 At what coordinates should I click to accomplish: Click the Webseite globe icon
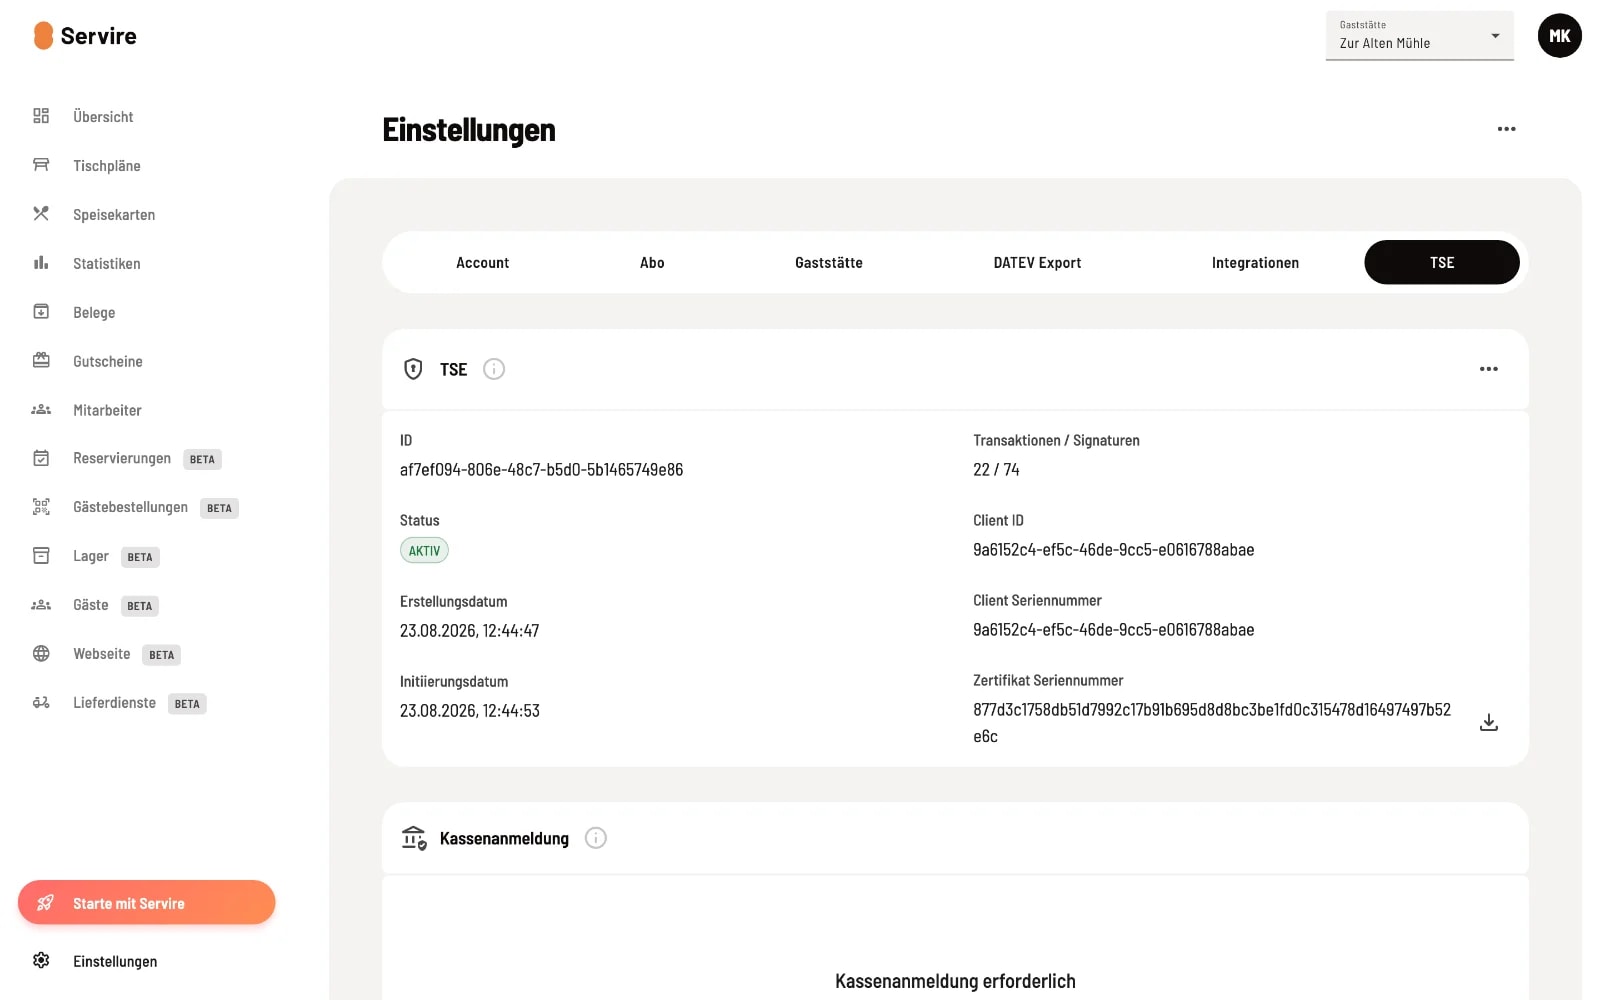tap(41, 654)
